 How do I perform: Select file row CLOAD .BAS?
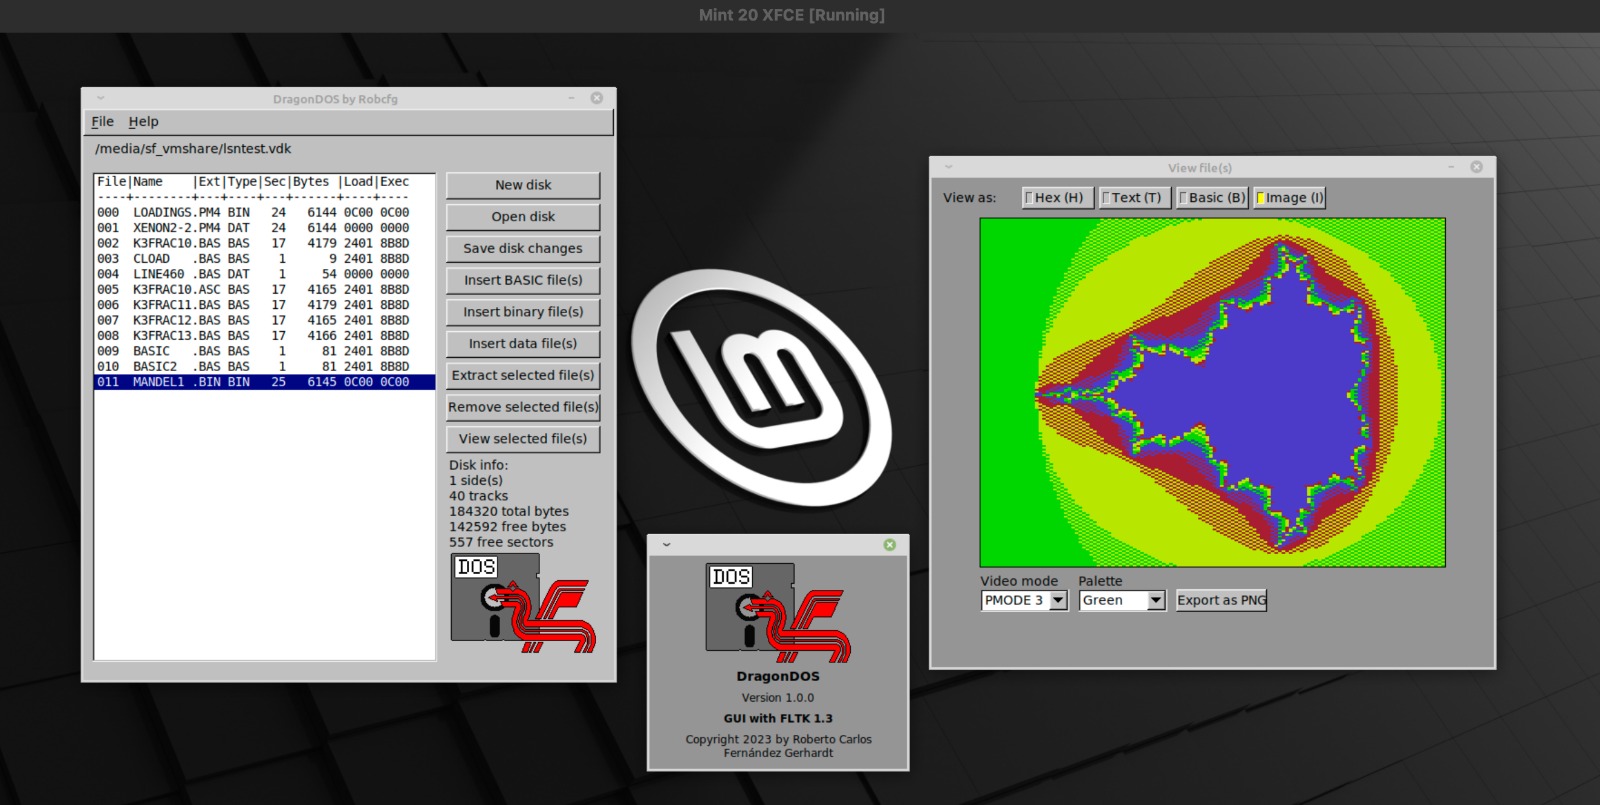(265, 259)
